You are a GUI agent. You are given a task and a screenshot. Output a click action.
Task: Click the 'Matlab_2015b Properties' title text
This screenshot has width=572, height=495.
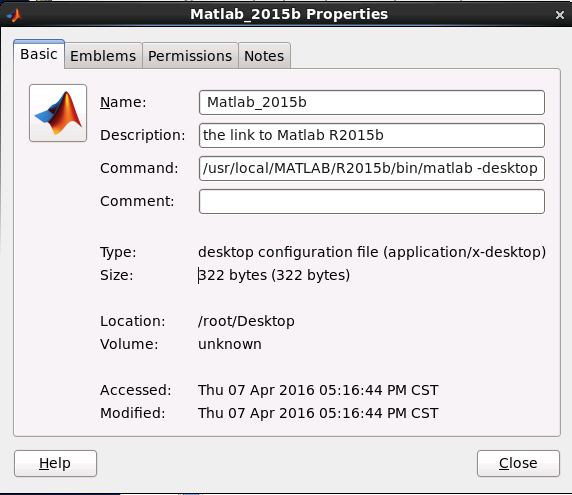[x=289, y=14]
